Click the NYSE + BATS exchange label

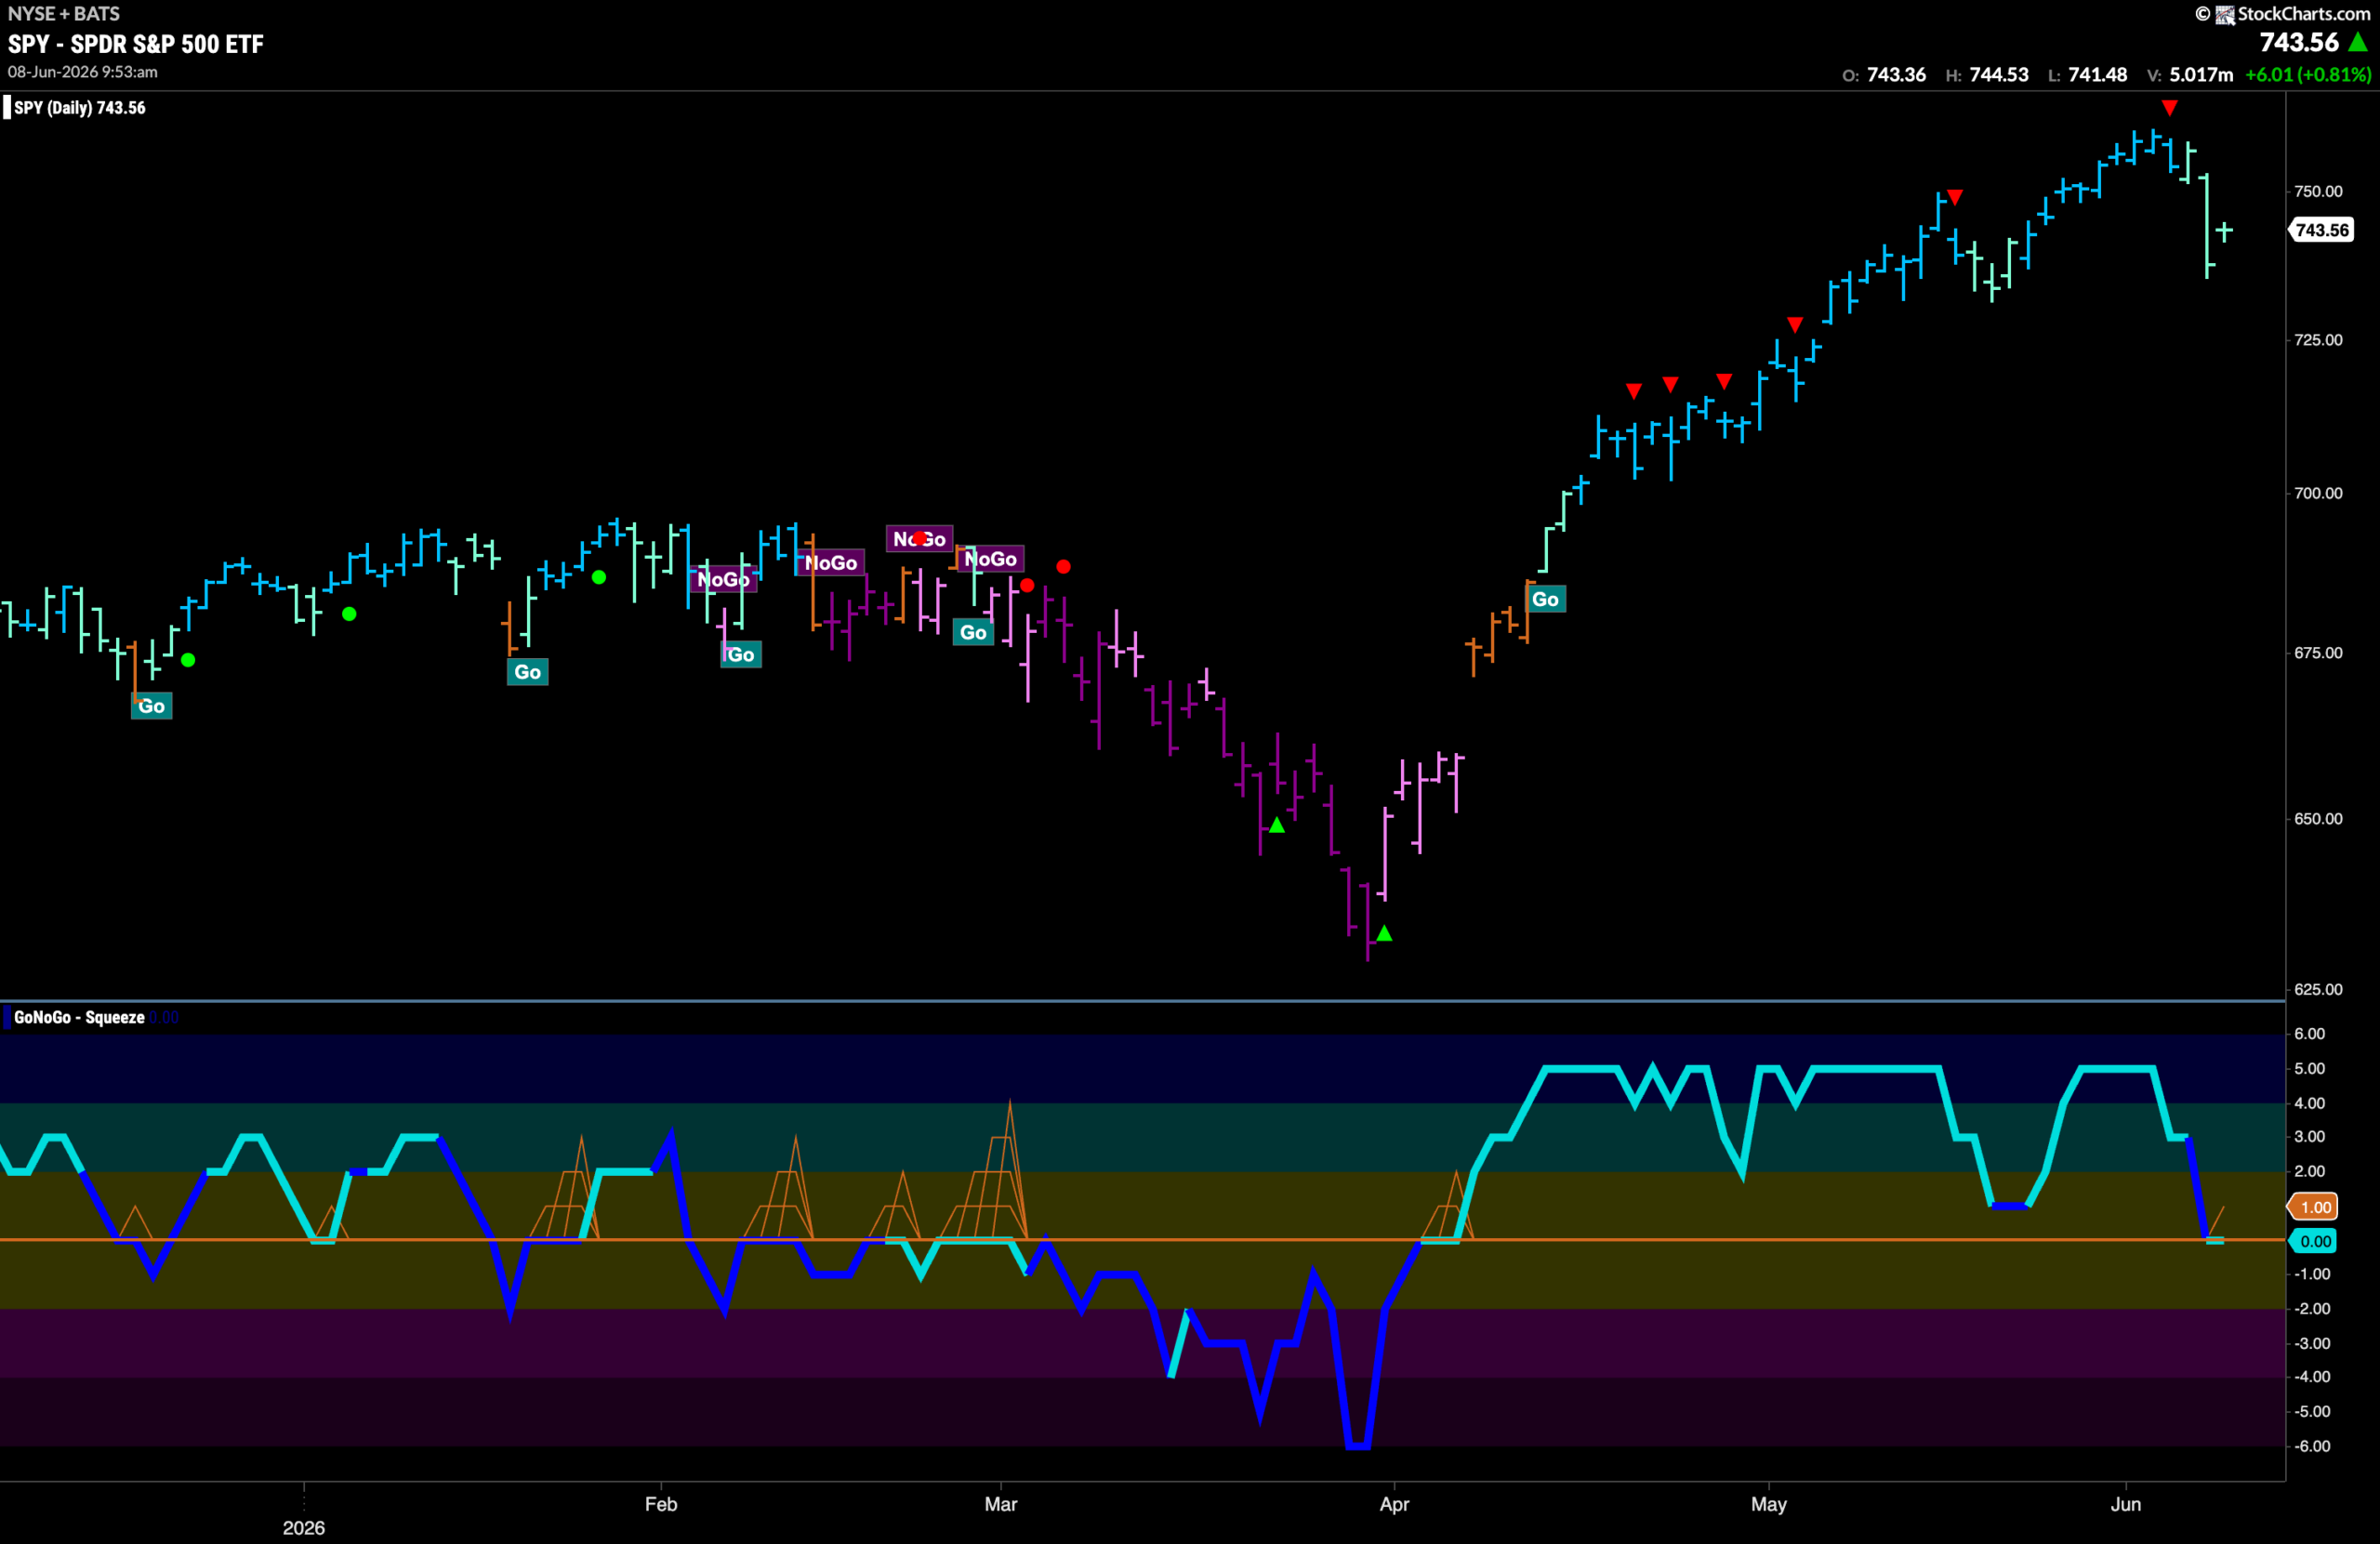[x=64, y=13]
